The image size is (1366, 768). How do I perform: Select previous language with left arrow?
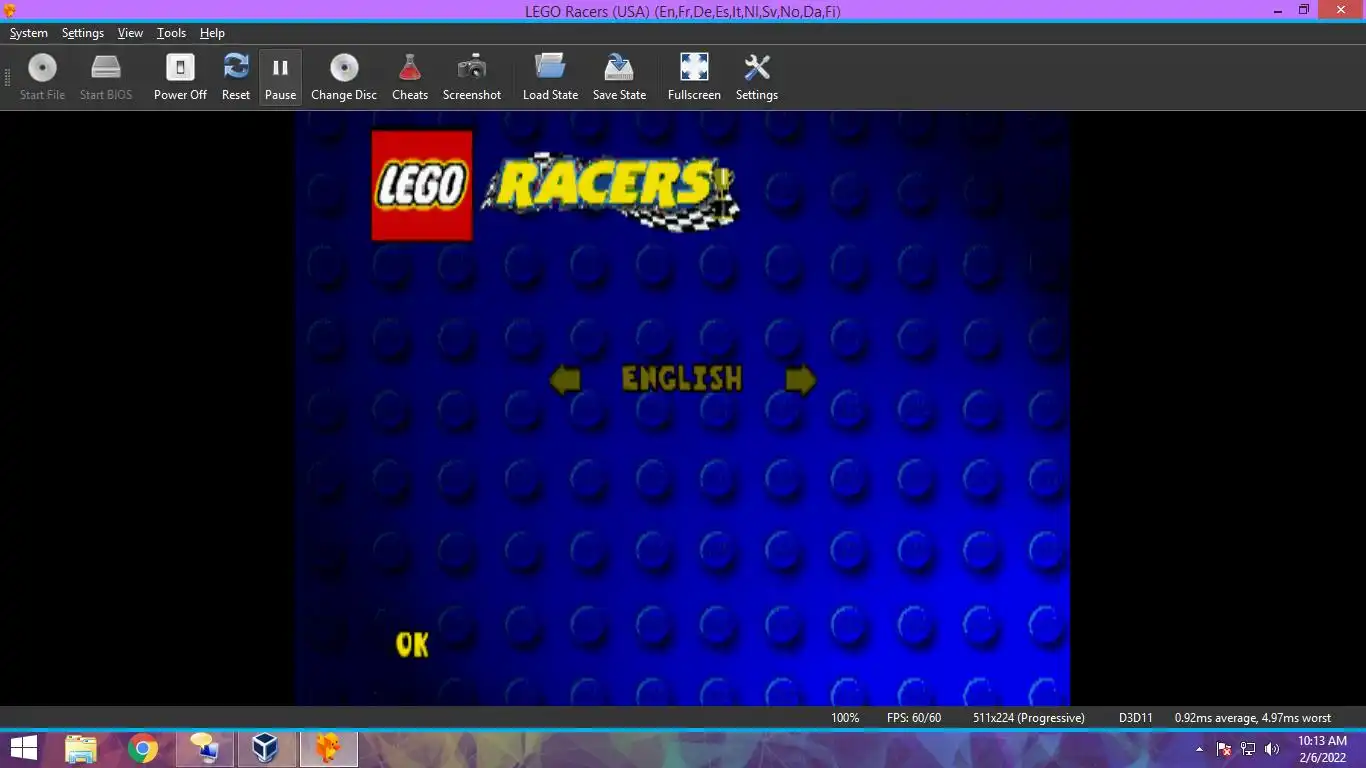click(x=565, y=380)
